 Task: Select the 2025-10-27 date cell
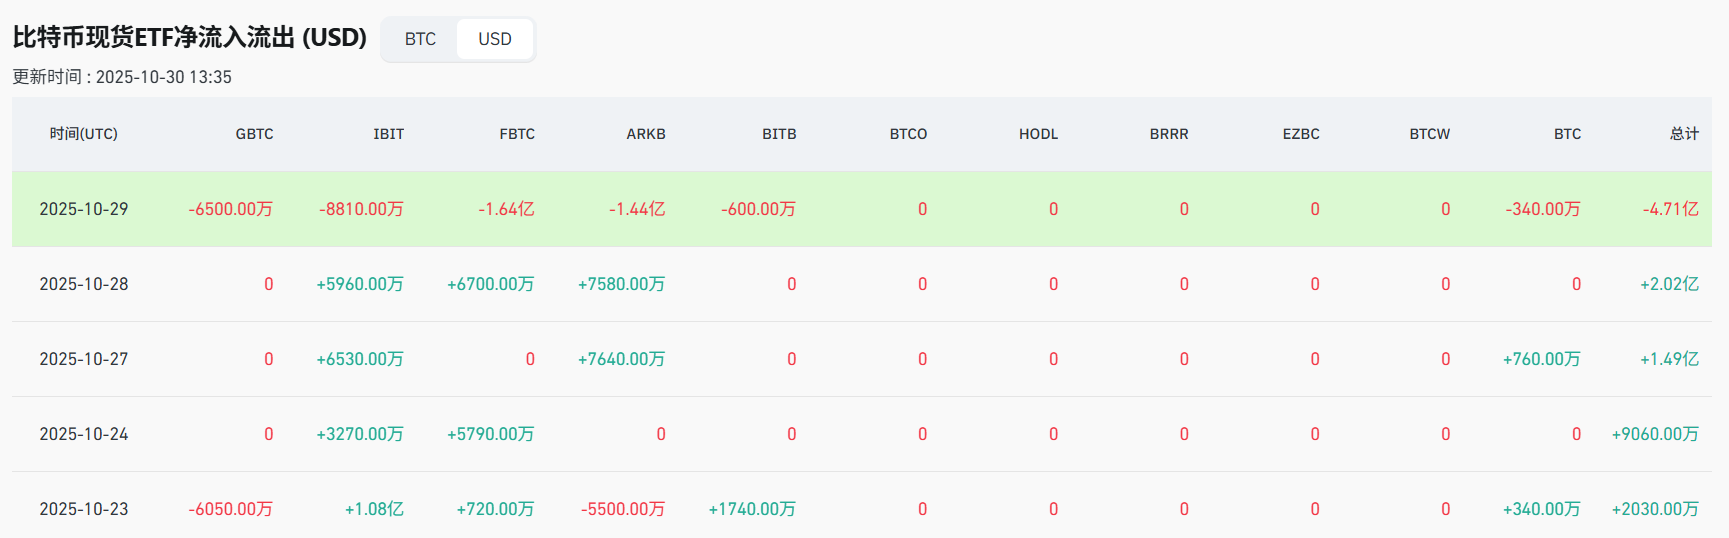[x=84, y=359]
